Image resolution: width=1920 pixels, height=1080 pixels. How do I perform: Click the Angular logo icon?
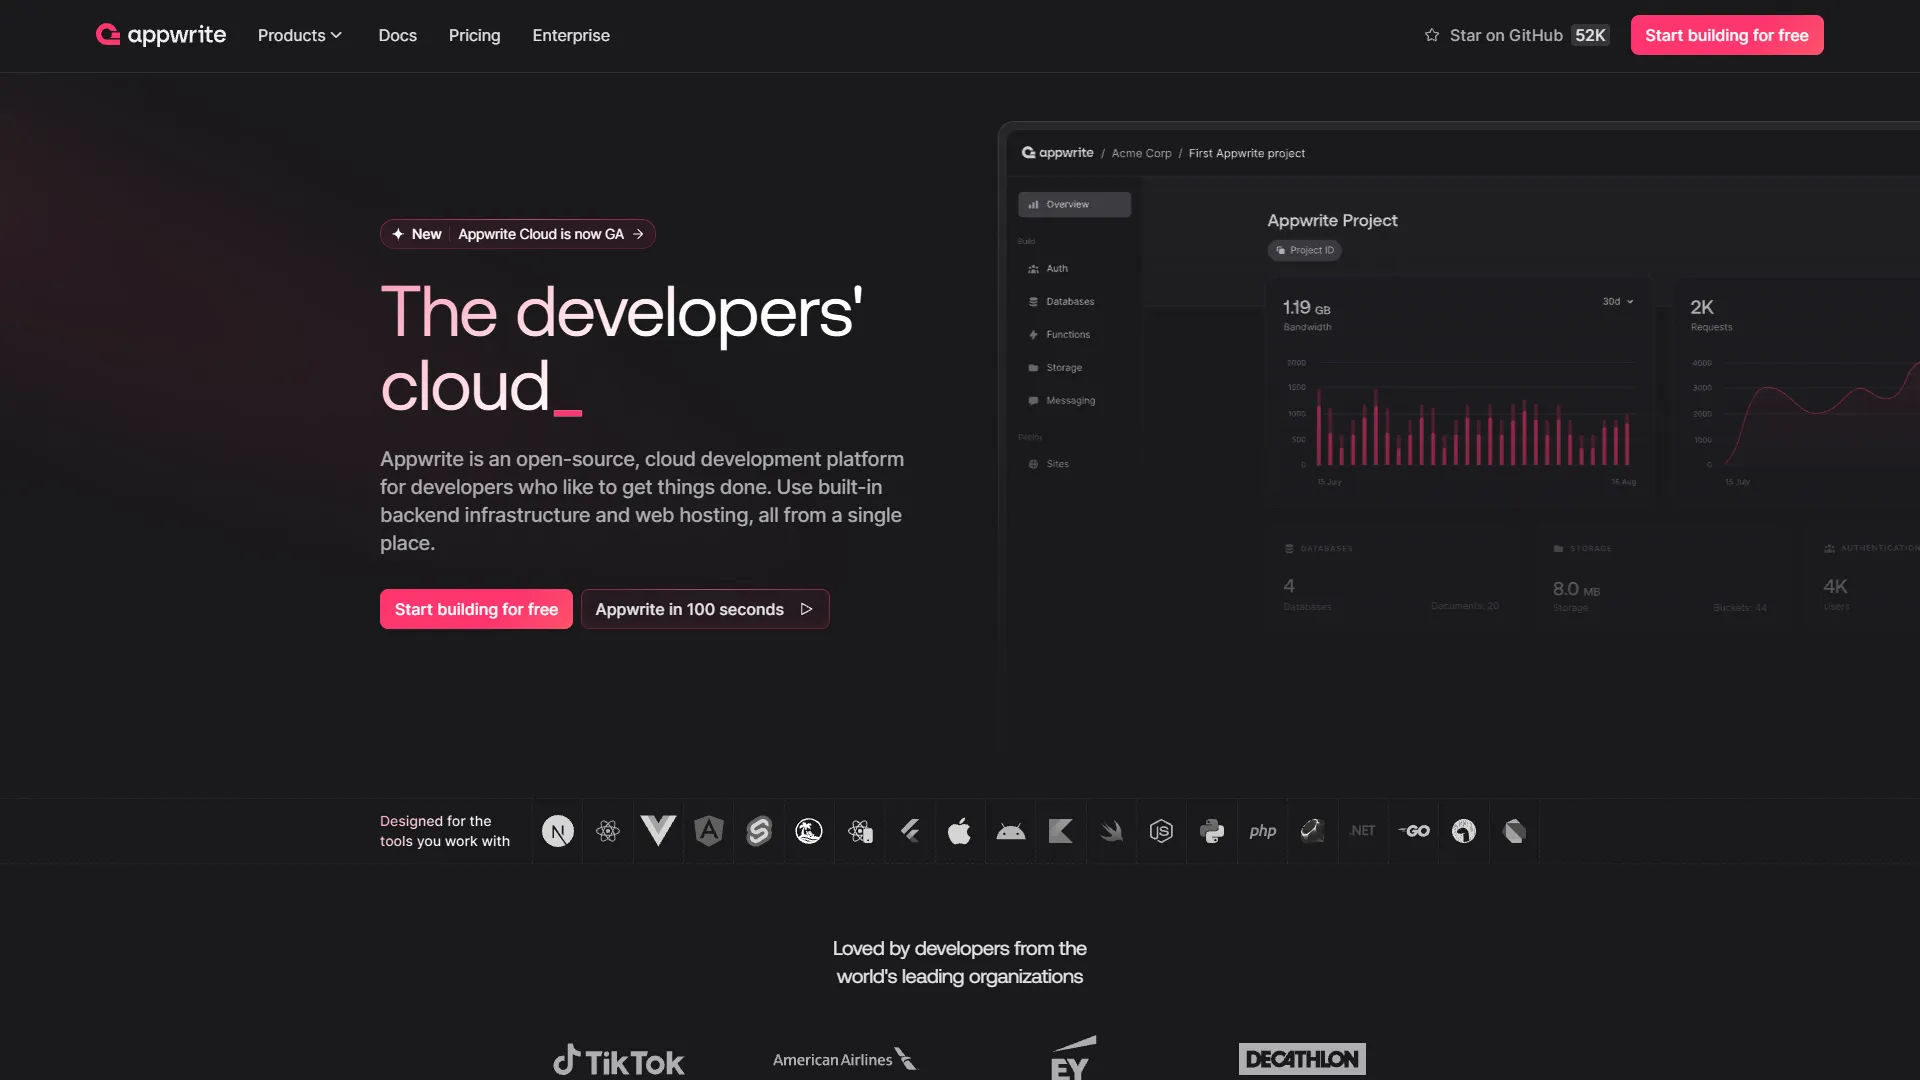(709, 831)
